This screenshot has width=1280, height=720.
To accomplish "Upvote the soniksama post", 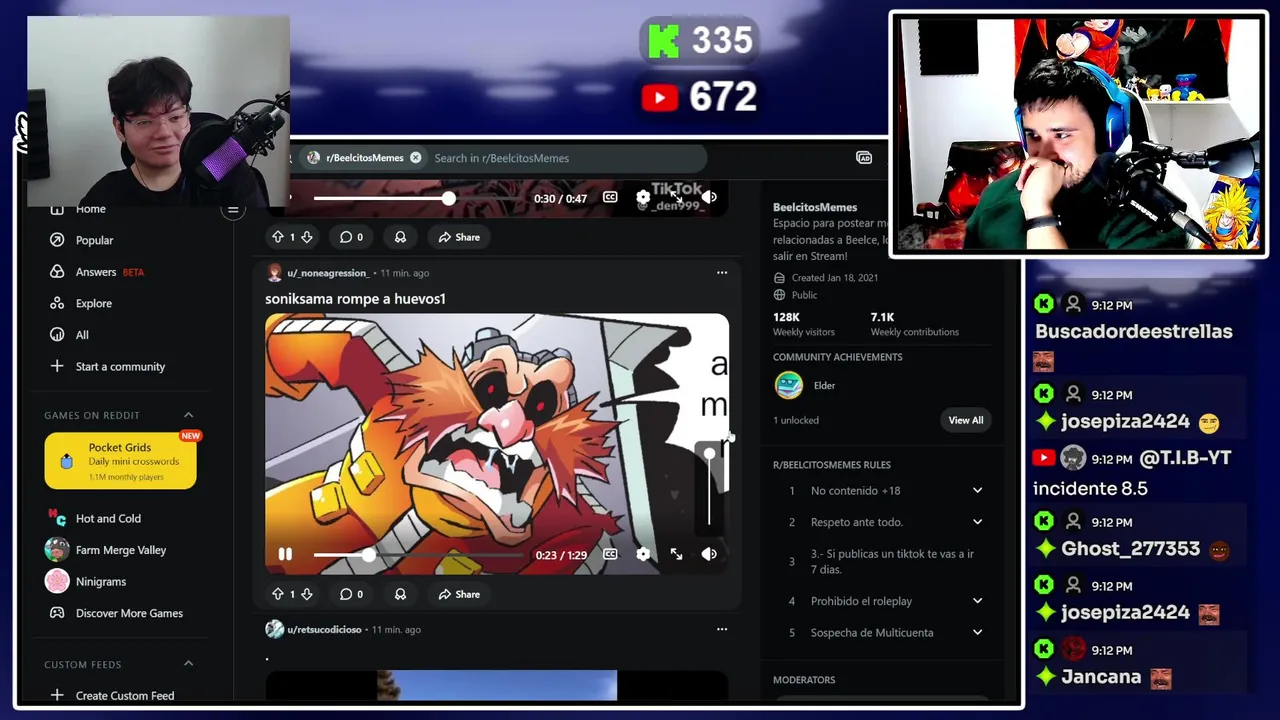I will tap(277, 594).
